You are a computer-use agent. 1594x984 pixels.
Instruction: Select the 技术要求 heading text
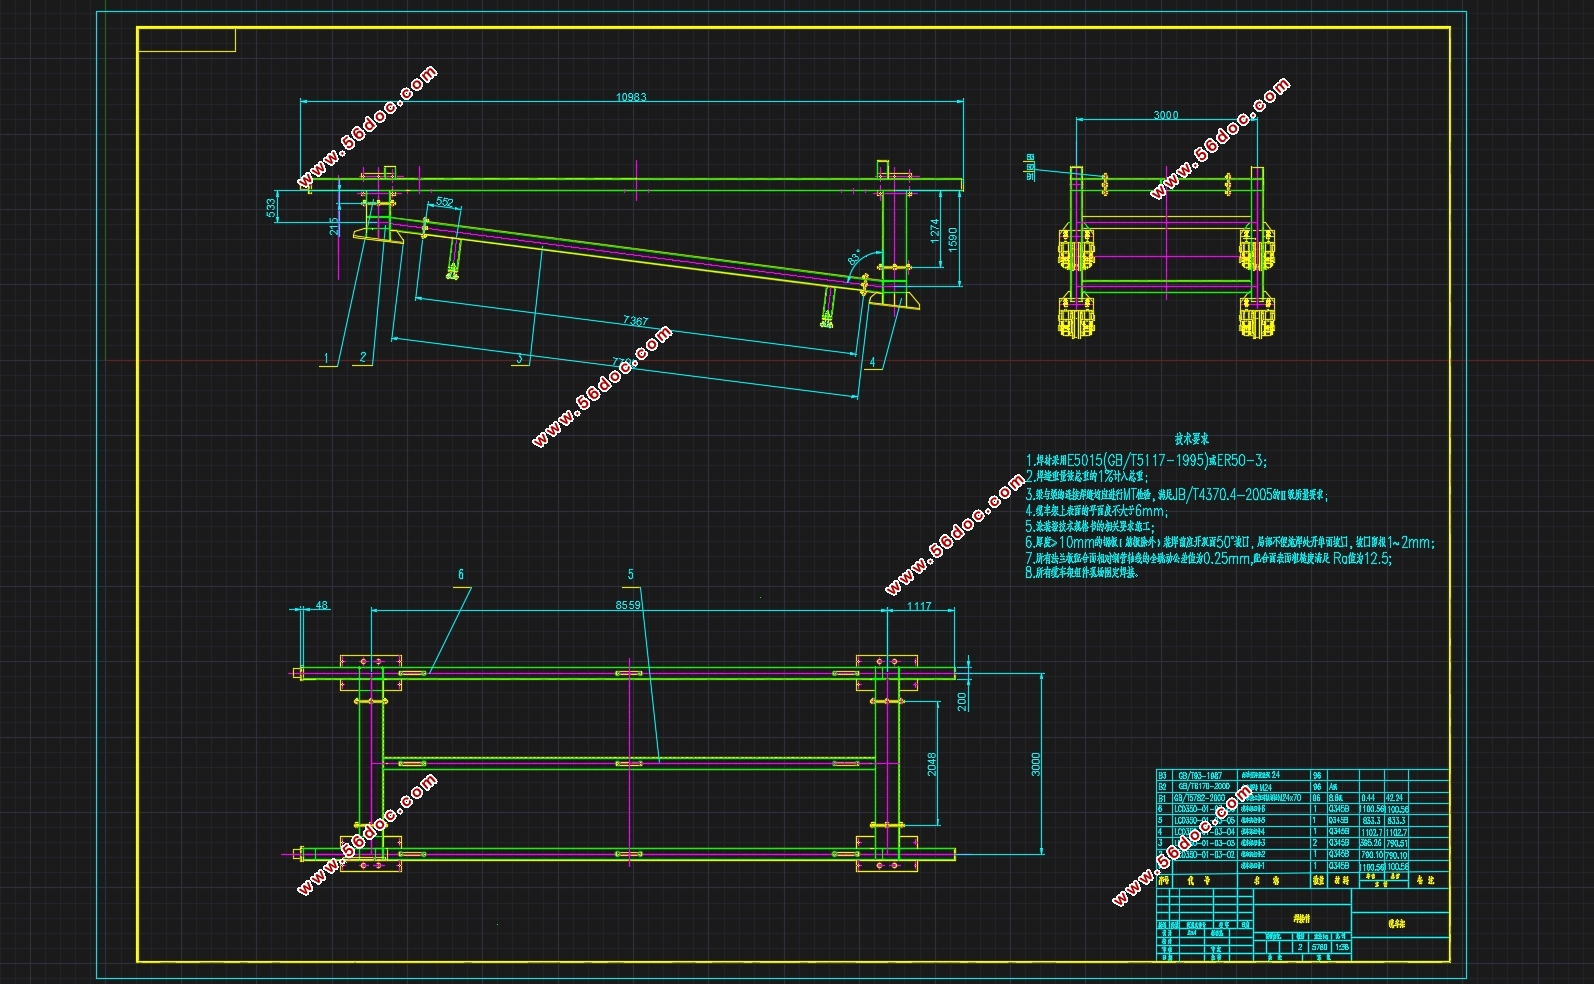pos(1192,439)
